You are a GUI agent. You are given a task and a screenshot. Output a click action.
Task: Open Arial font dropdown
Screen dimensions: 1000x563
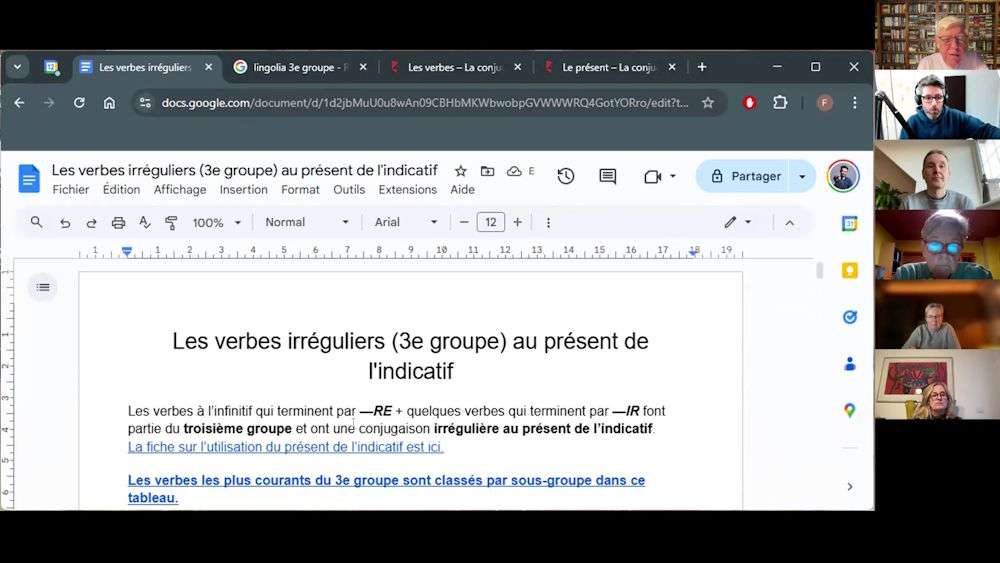coord(406,222)
